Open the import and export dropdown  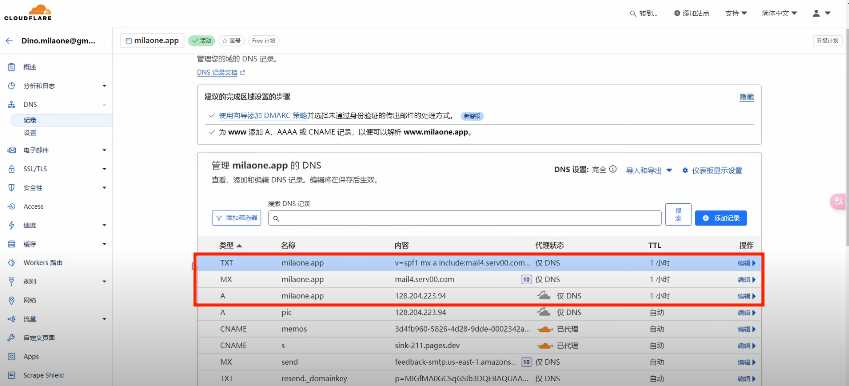(649, 170)
